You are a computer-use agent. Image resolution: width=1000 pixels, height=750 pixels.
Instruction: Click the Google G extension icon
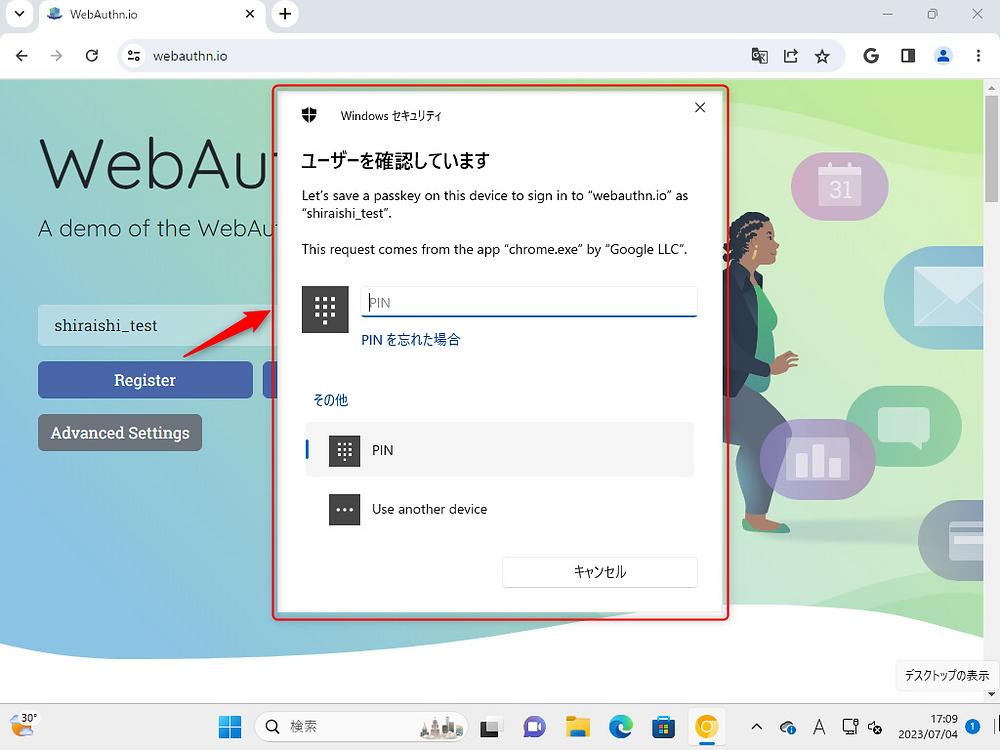pos(871,56)
